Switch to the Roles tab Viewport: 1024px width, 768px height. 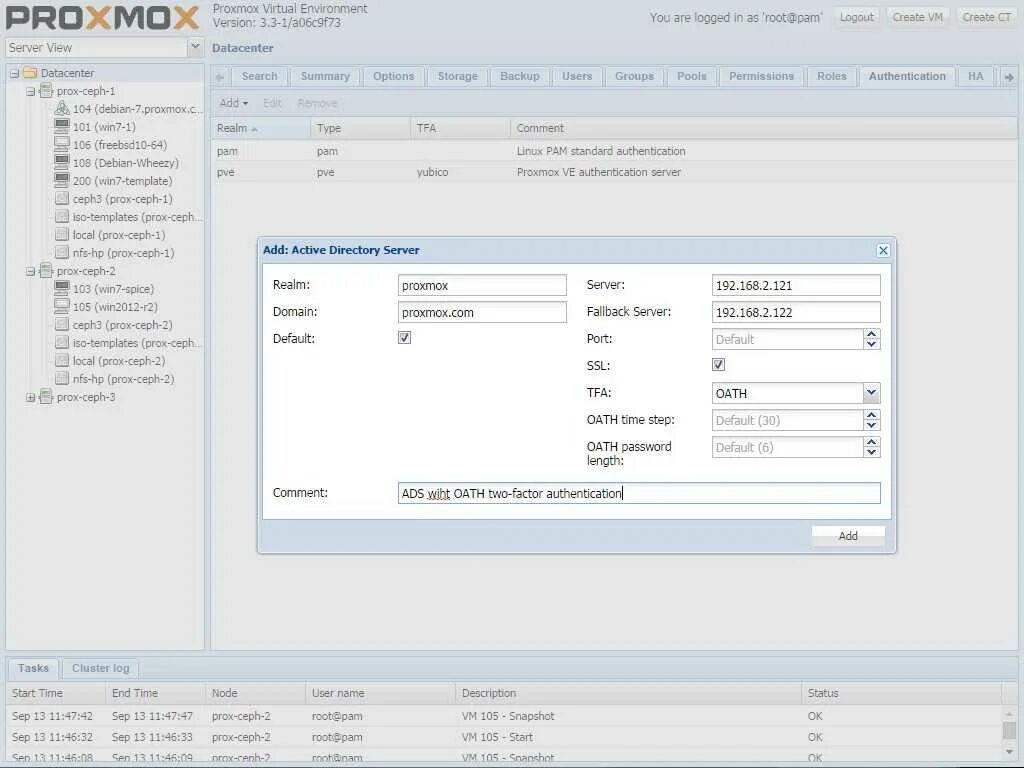coord(831,76)
